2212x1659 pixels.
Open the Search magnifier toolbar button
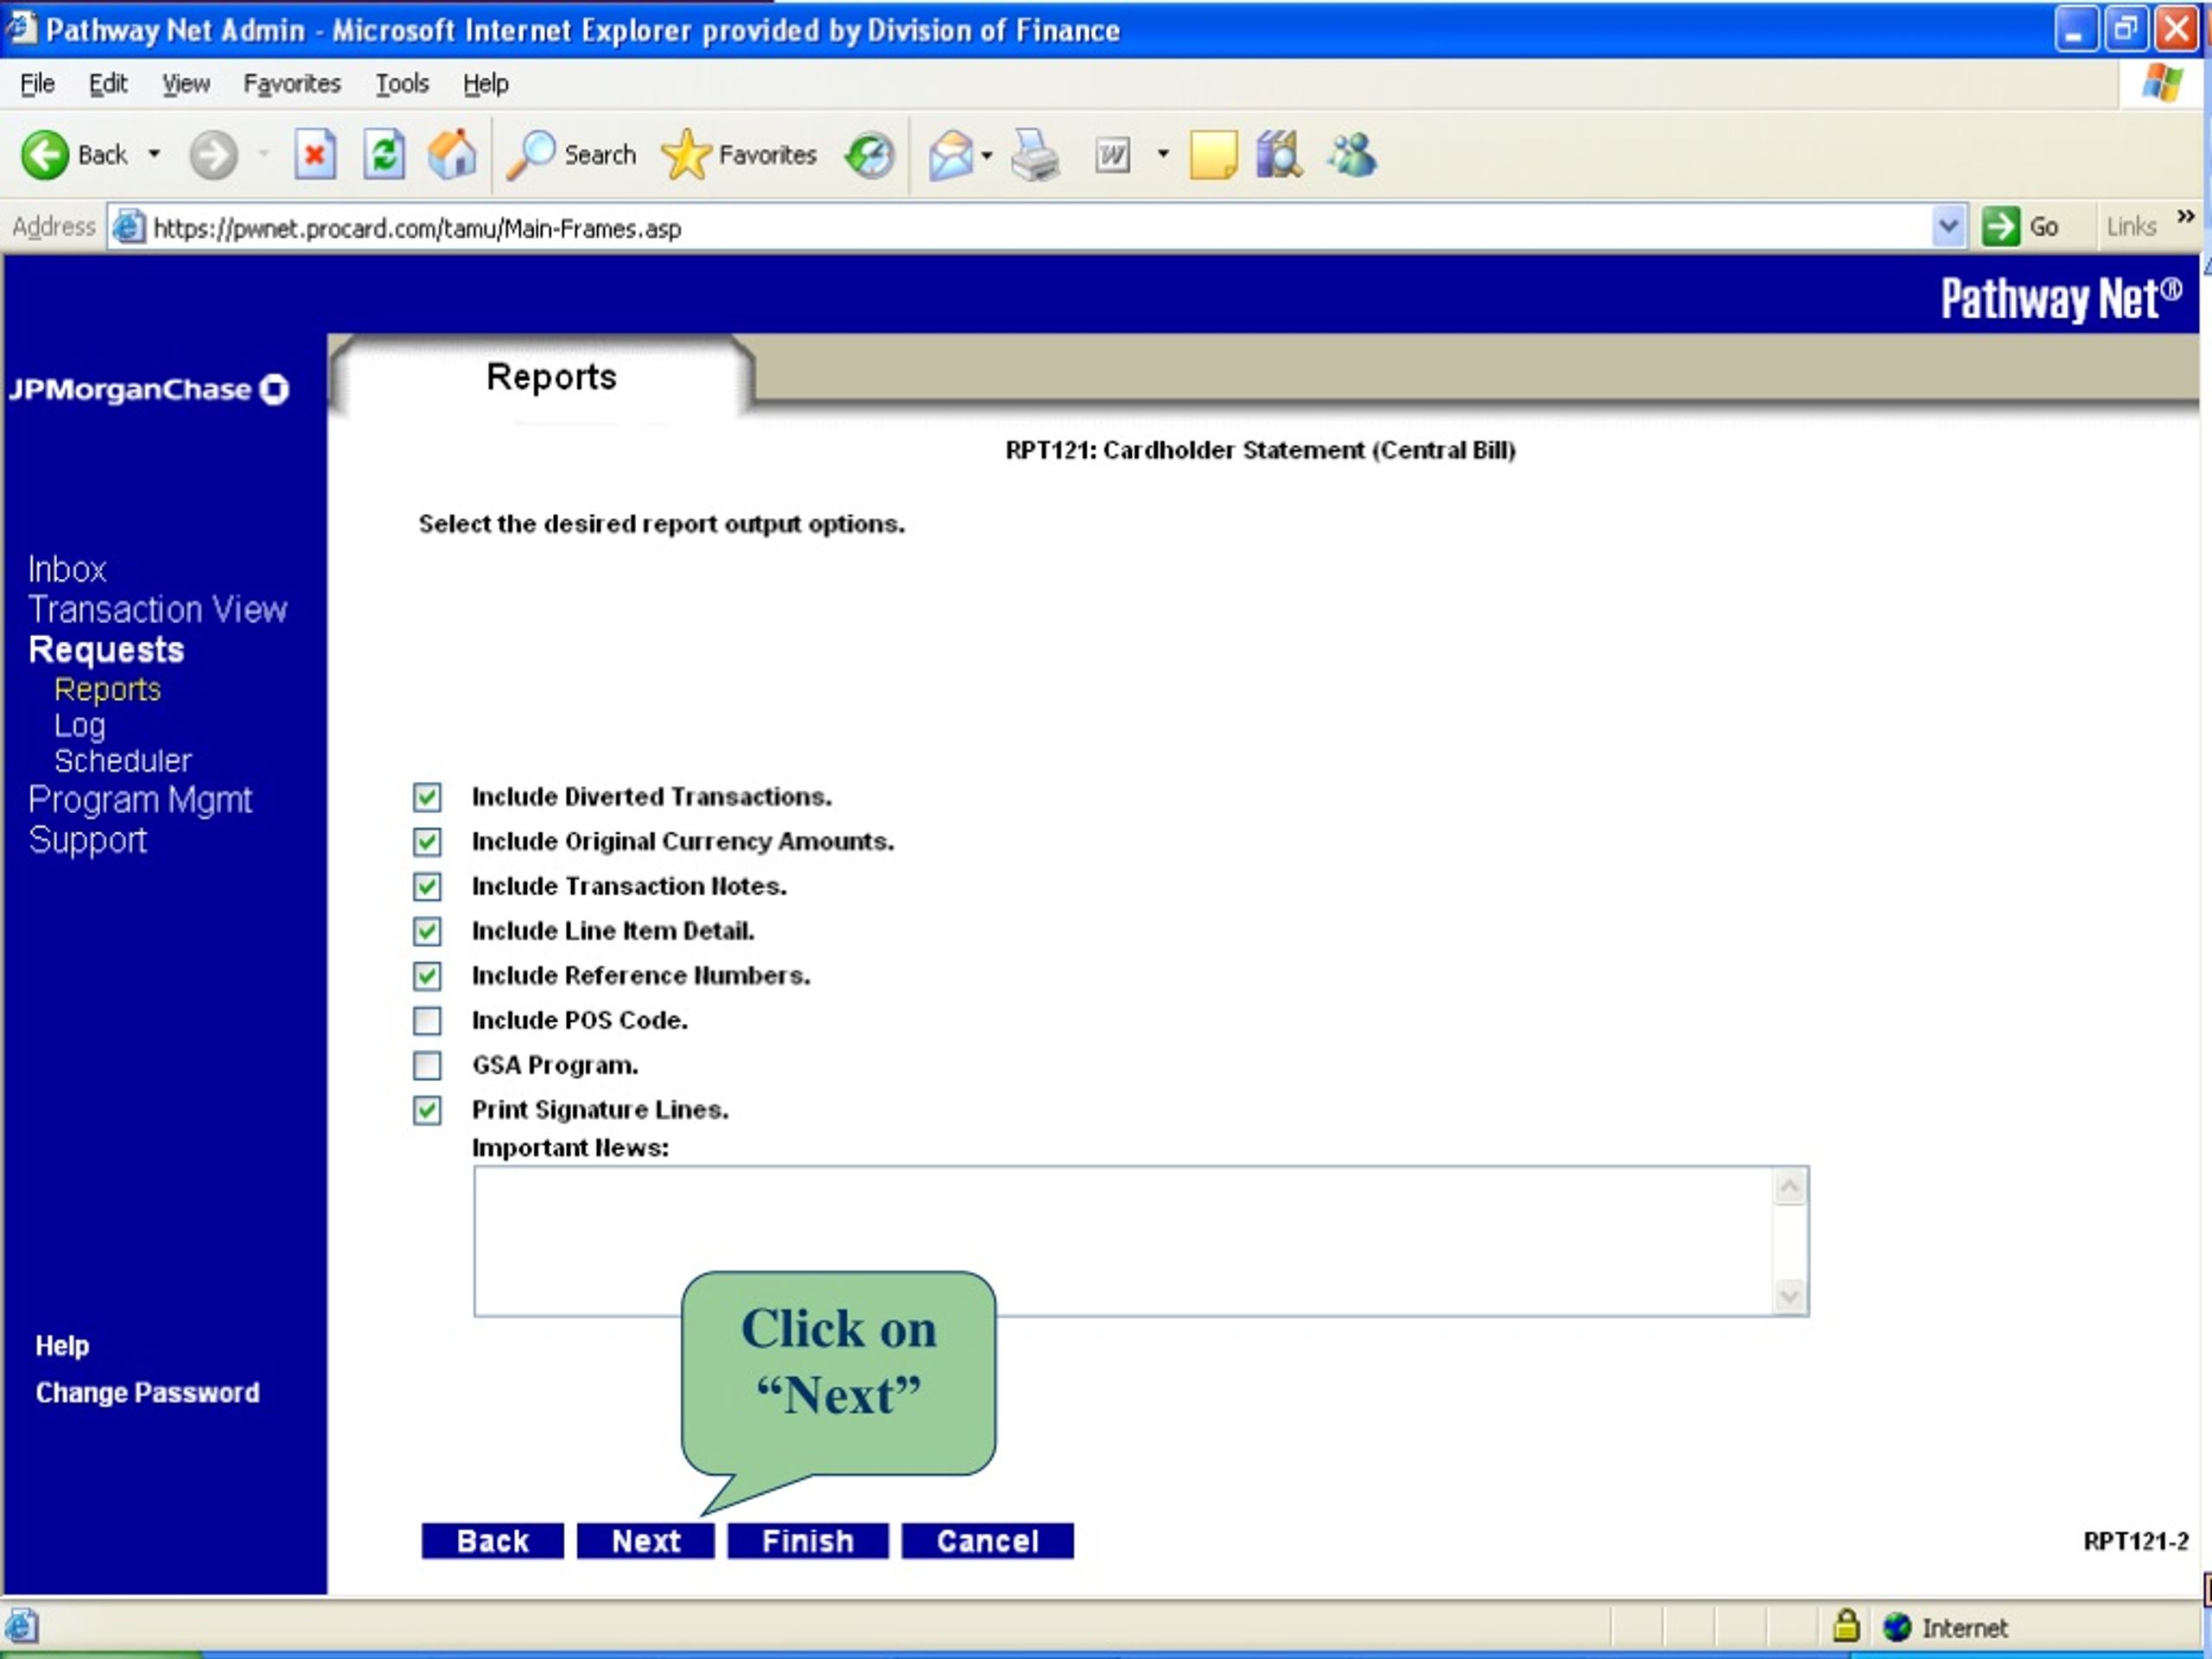[571, 155]
